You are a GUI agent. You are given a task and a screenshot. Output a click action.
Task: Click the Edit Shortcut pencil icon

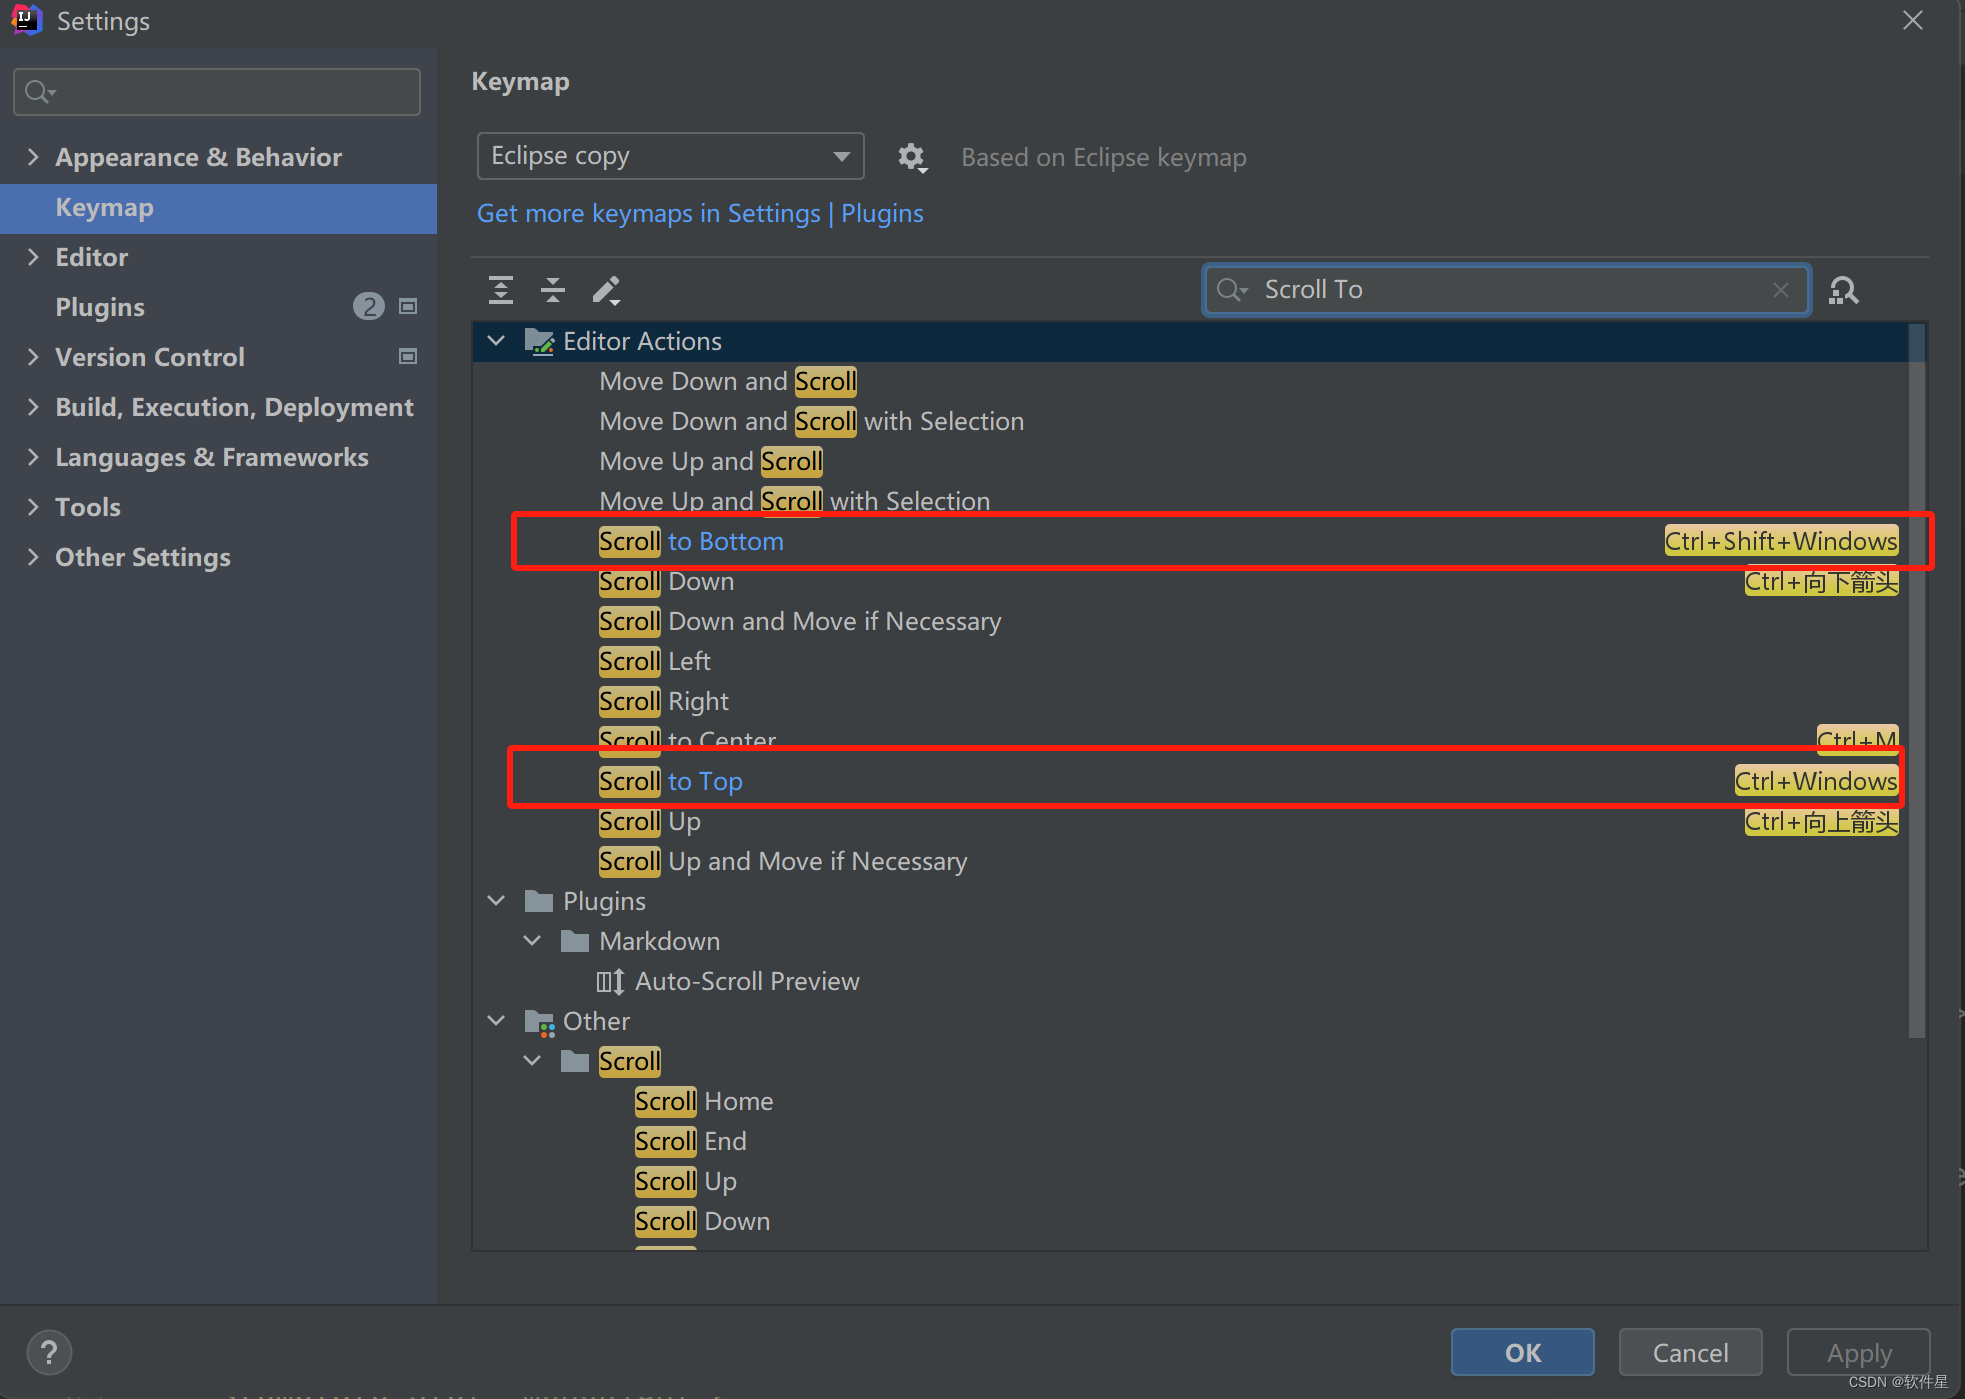click(x=606, y=290)
